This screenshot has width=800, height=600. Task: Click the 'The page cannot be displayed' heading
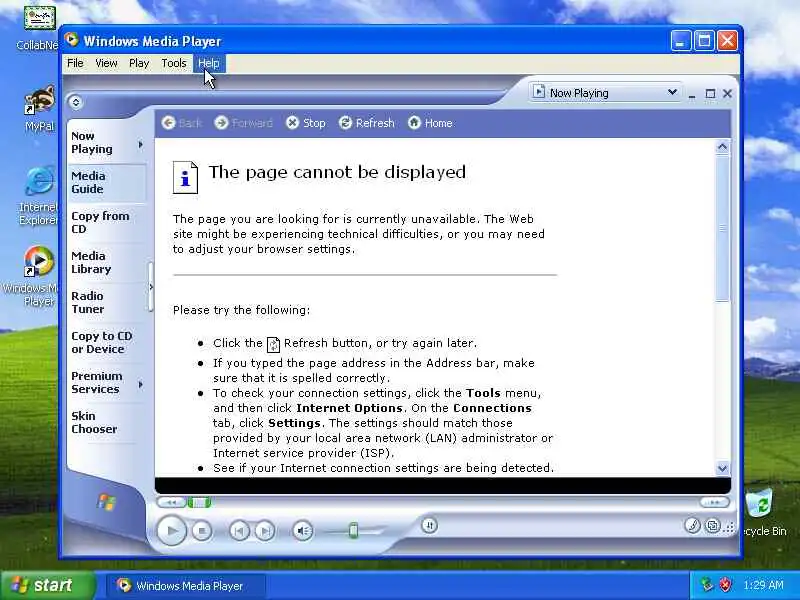tap(337, 172)
